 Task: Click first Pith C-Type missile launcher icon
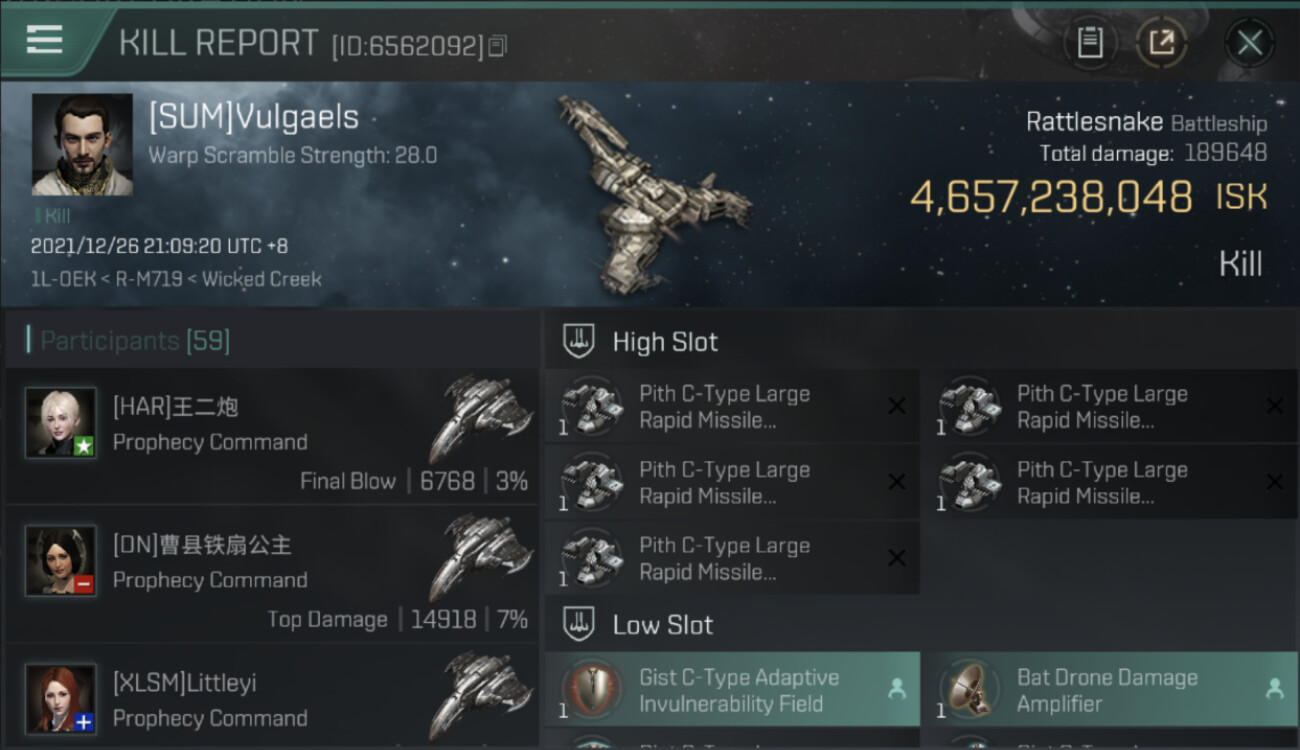tap(591, 407)
